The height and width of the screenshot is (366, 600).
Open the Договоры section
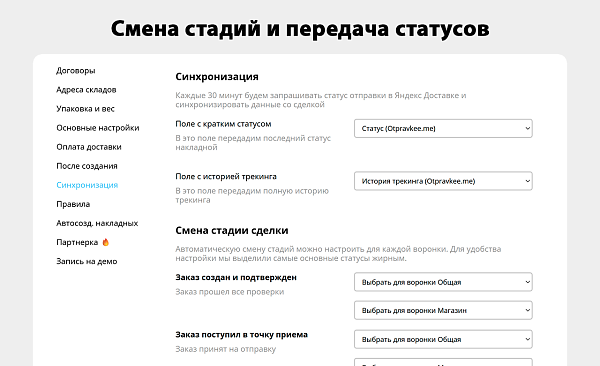[x=76, y=70]
